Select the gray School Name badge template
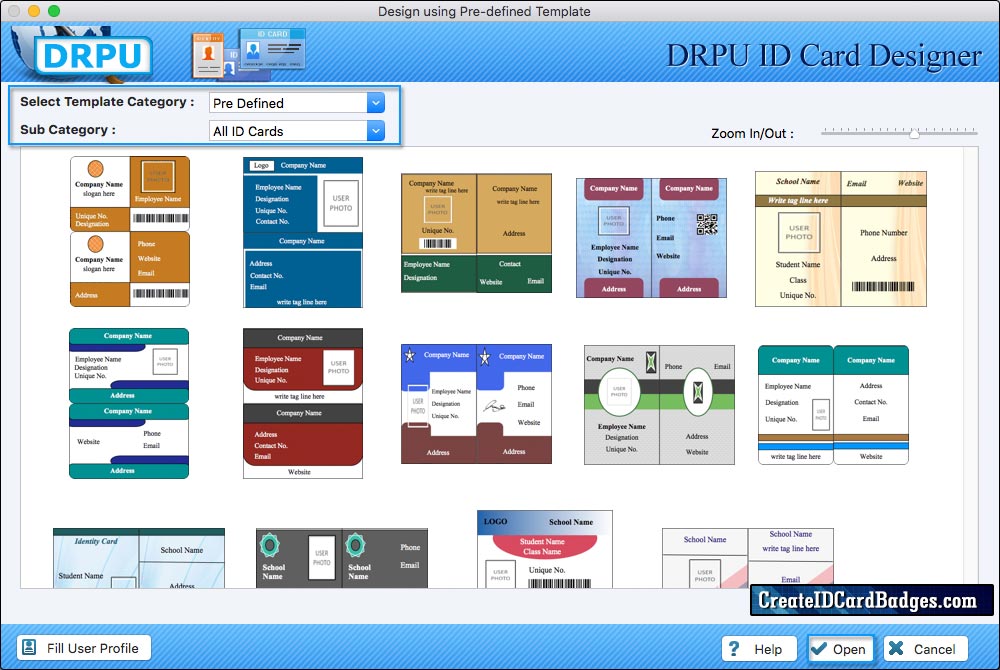 (x=342, y=558)
